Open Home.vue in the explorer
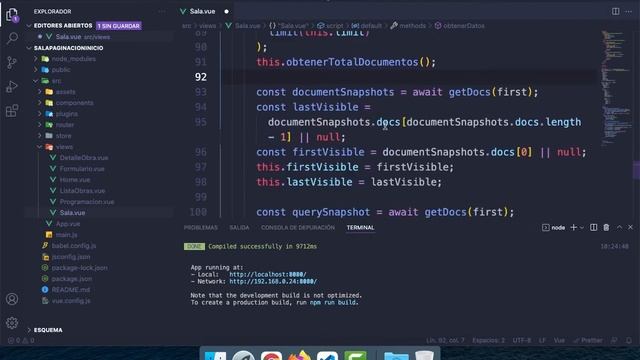 coord(75,180)
